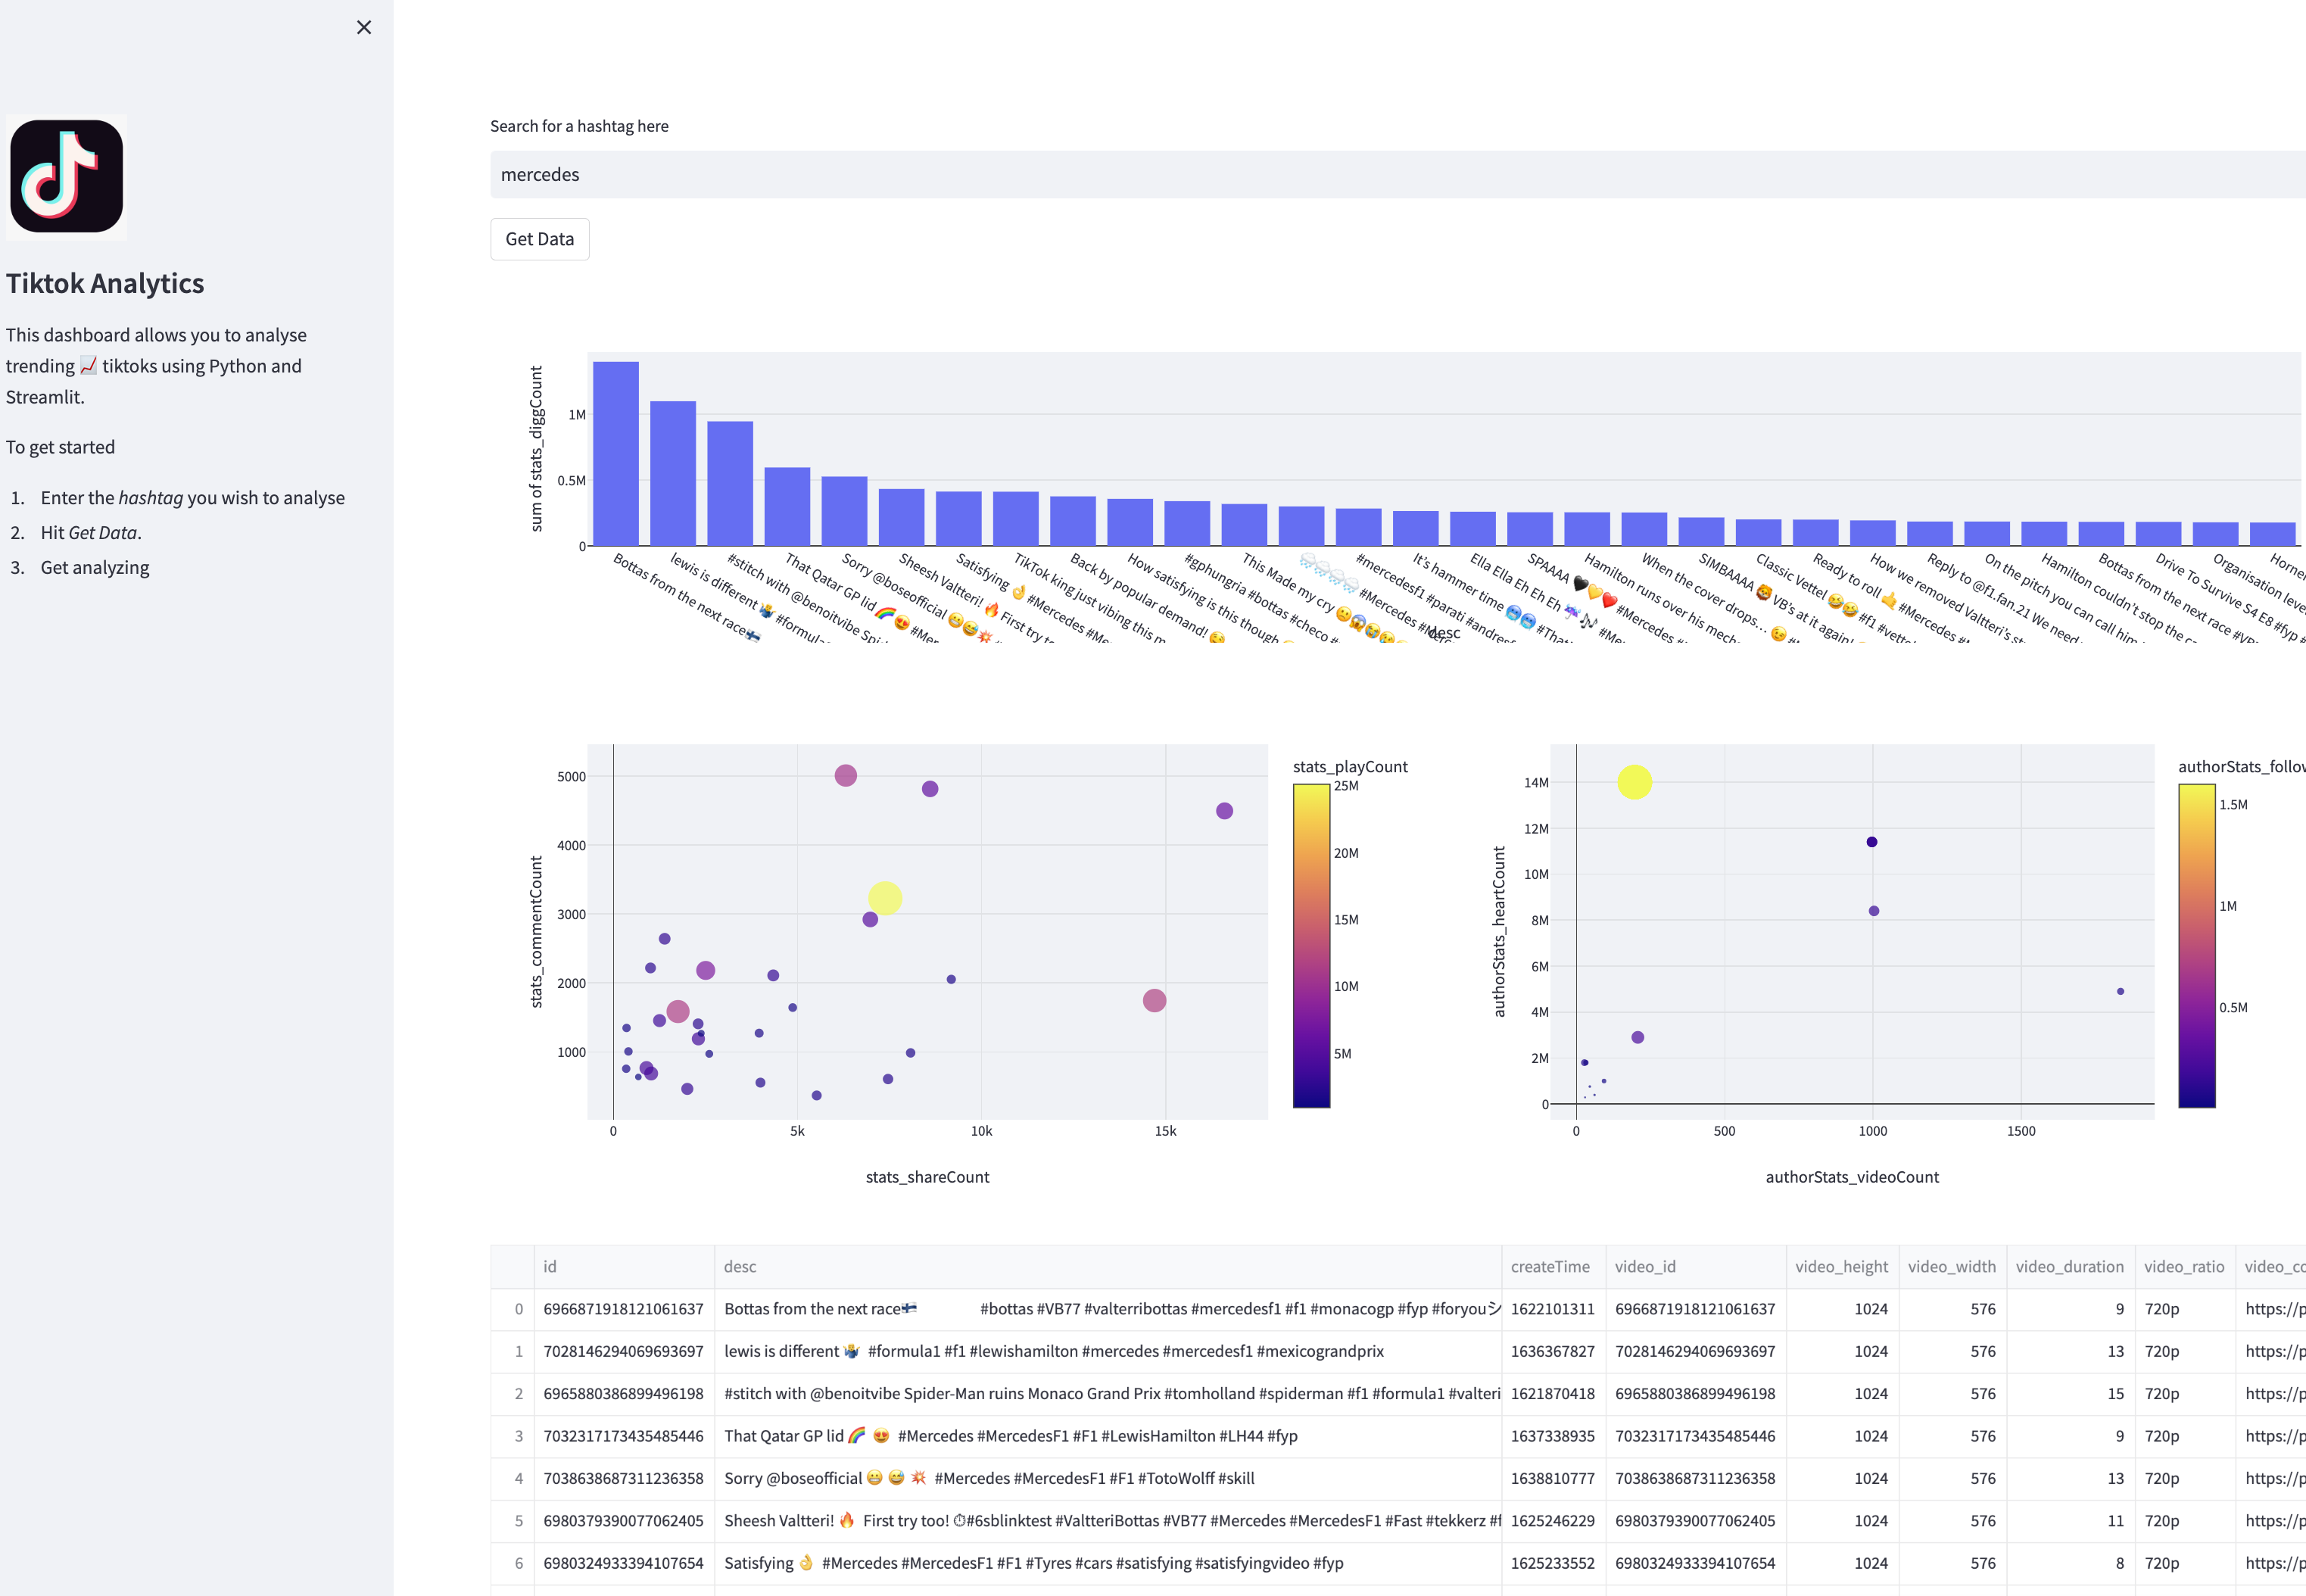Sort table by video_ratio column header
The image size is (2306, 1596).
[x=2185, y=1266]
